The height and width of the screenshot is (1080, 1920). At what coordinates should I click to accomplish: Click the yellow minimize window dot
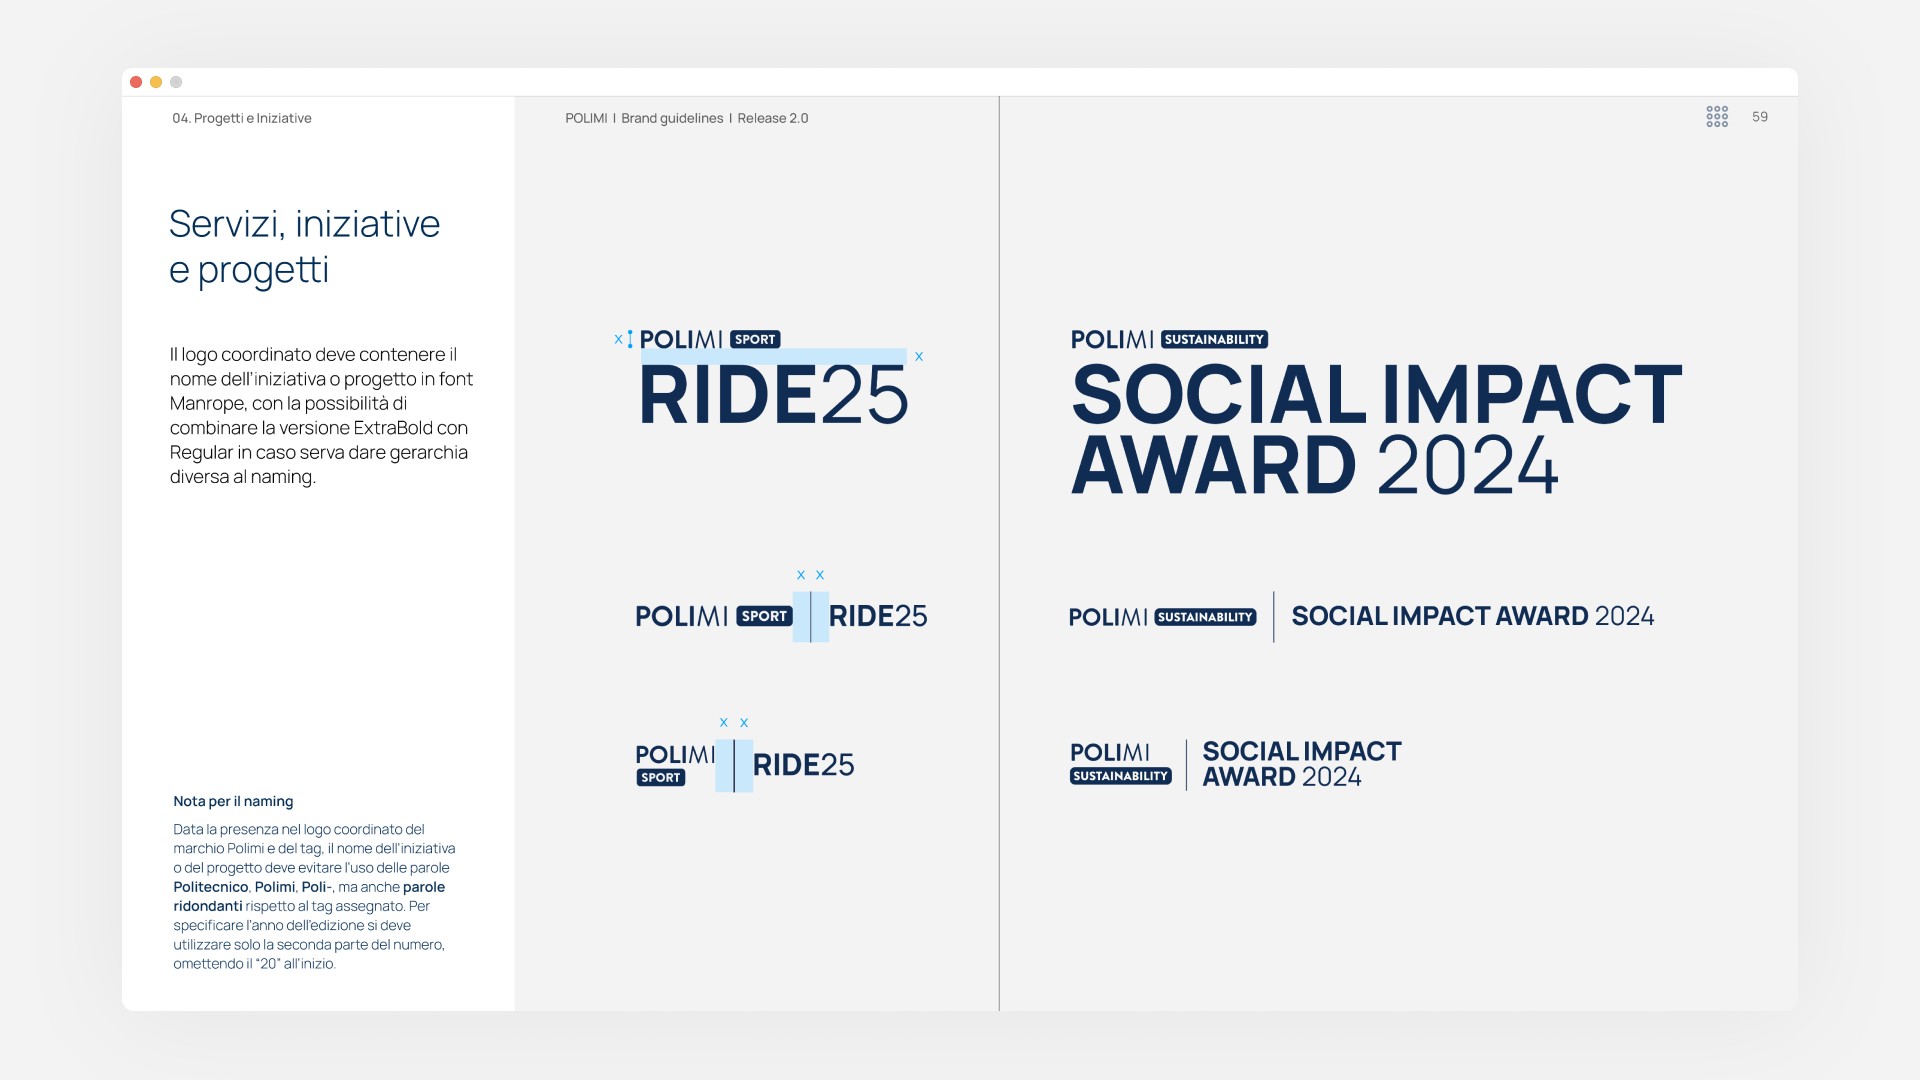coord(156,82)
